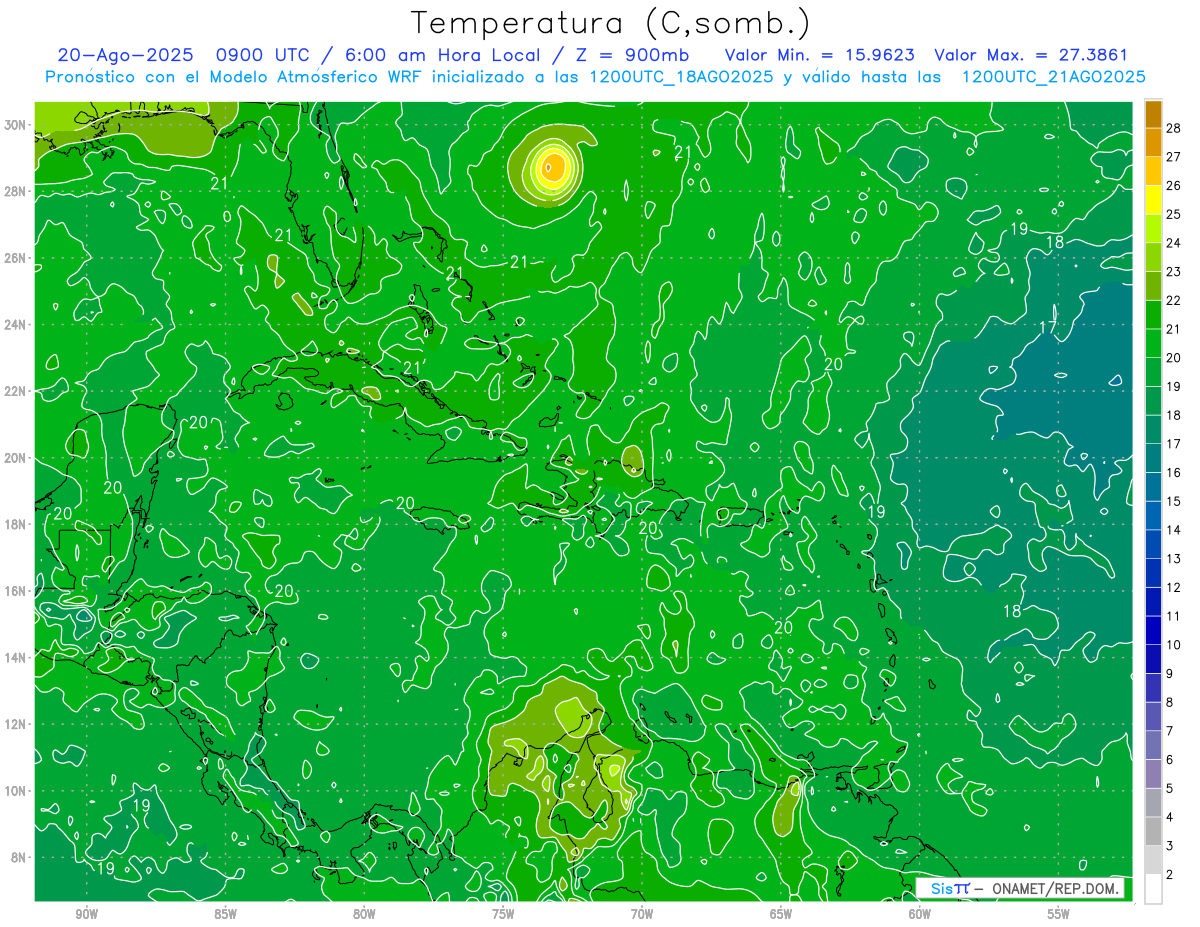Click the '25' label on color scale

click(x=1173, y=214)
